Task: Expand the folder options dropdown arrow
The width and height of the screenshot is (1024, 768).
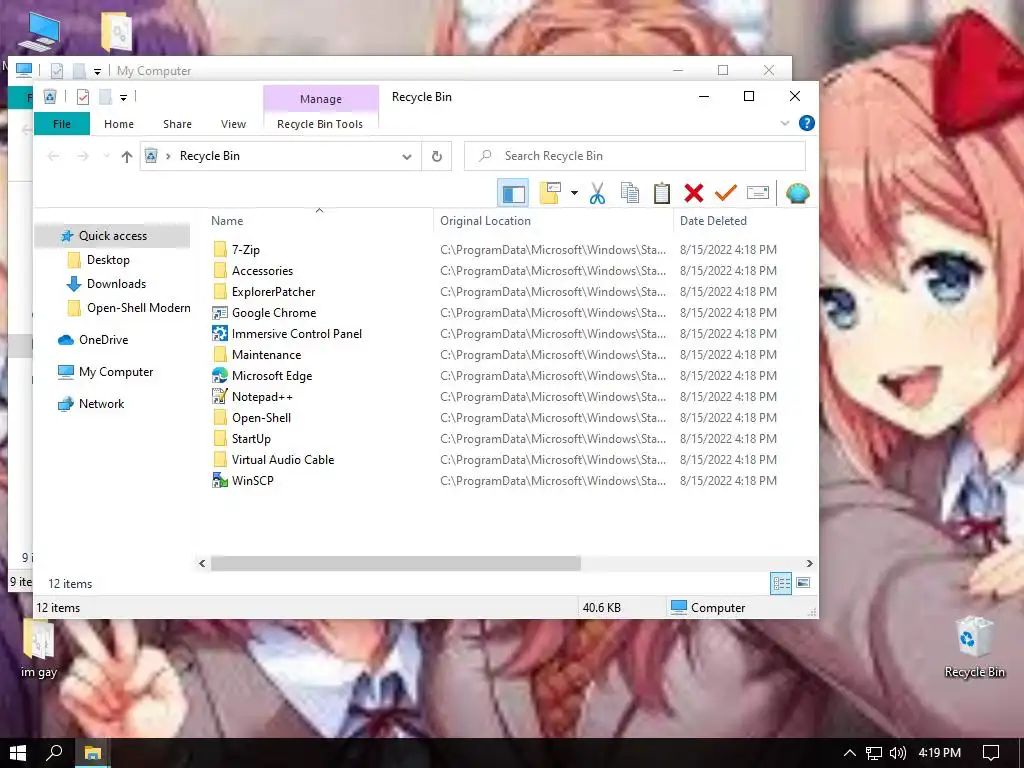Action: (574, 193)
